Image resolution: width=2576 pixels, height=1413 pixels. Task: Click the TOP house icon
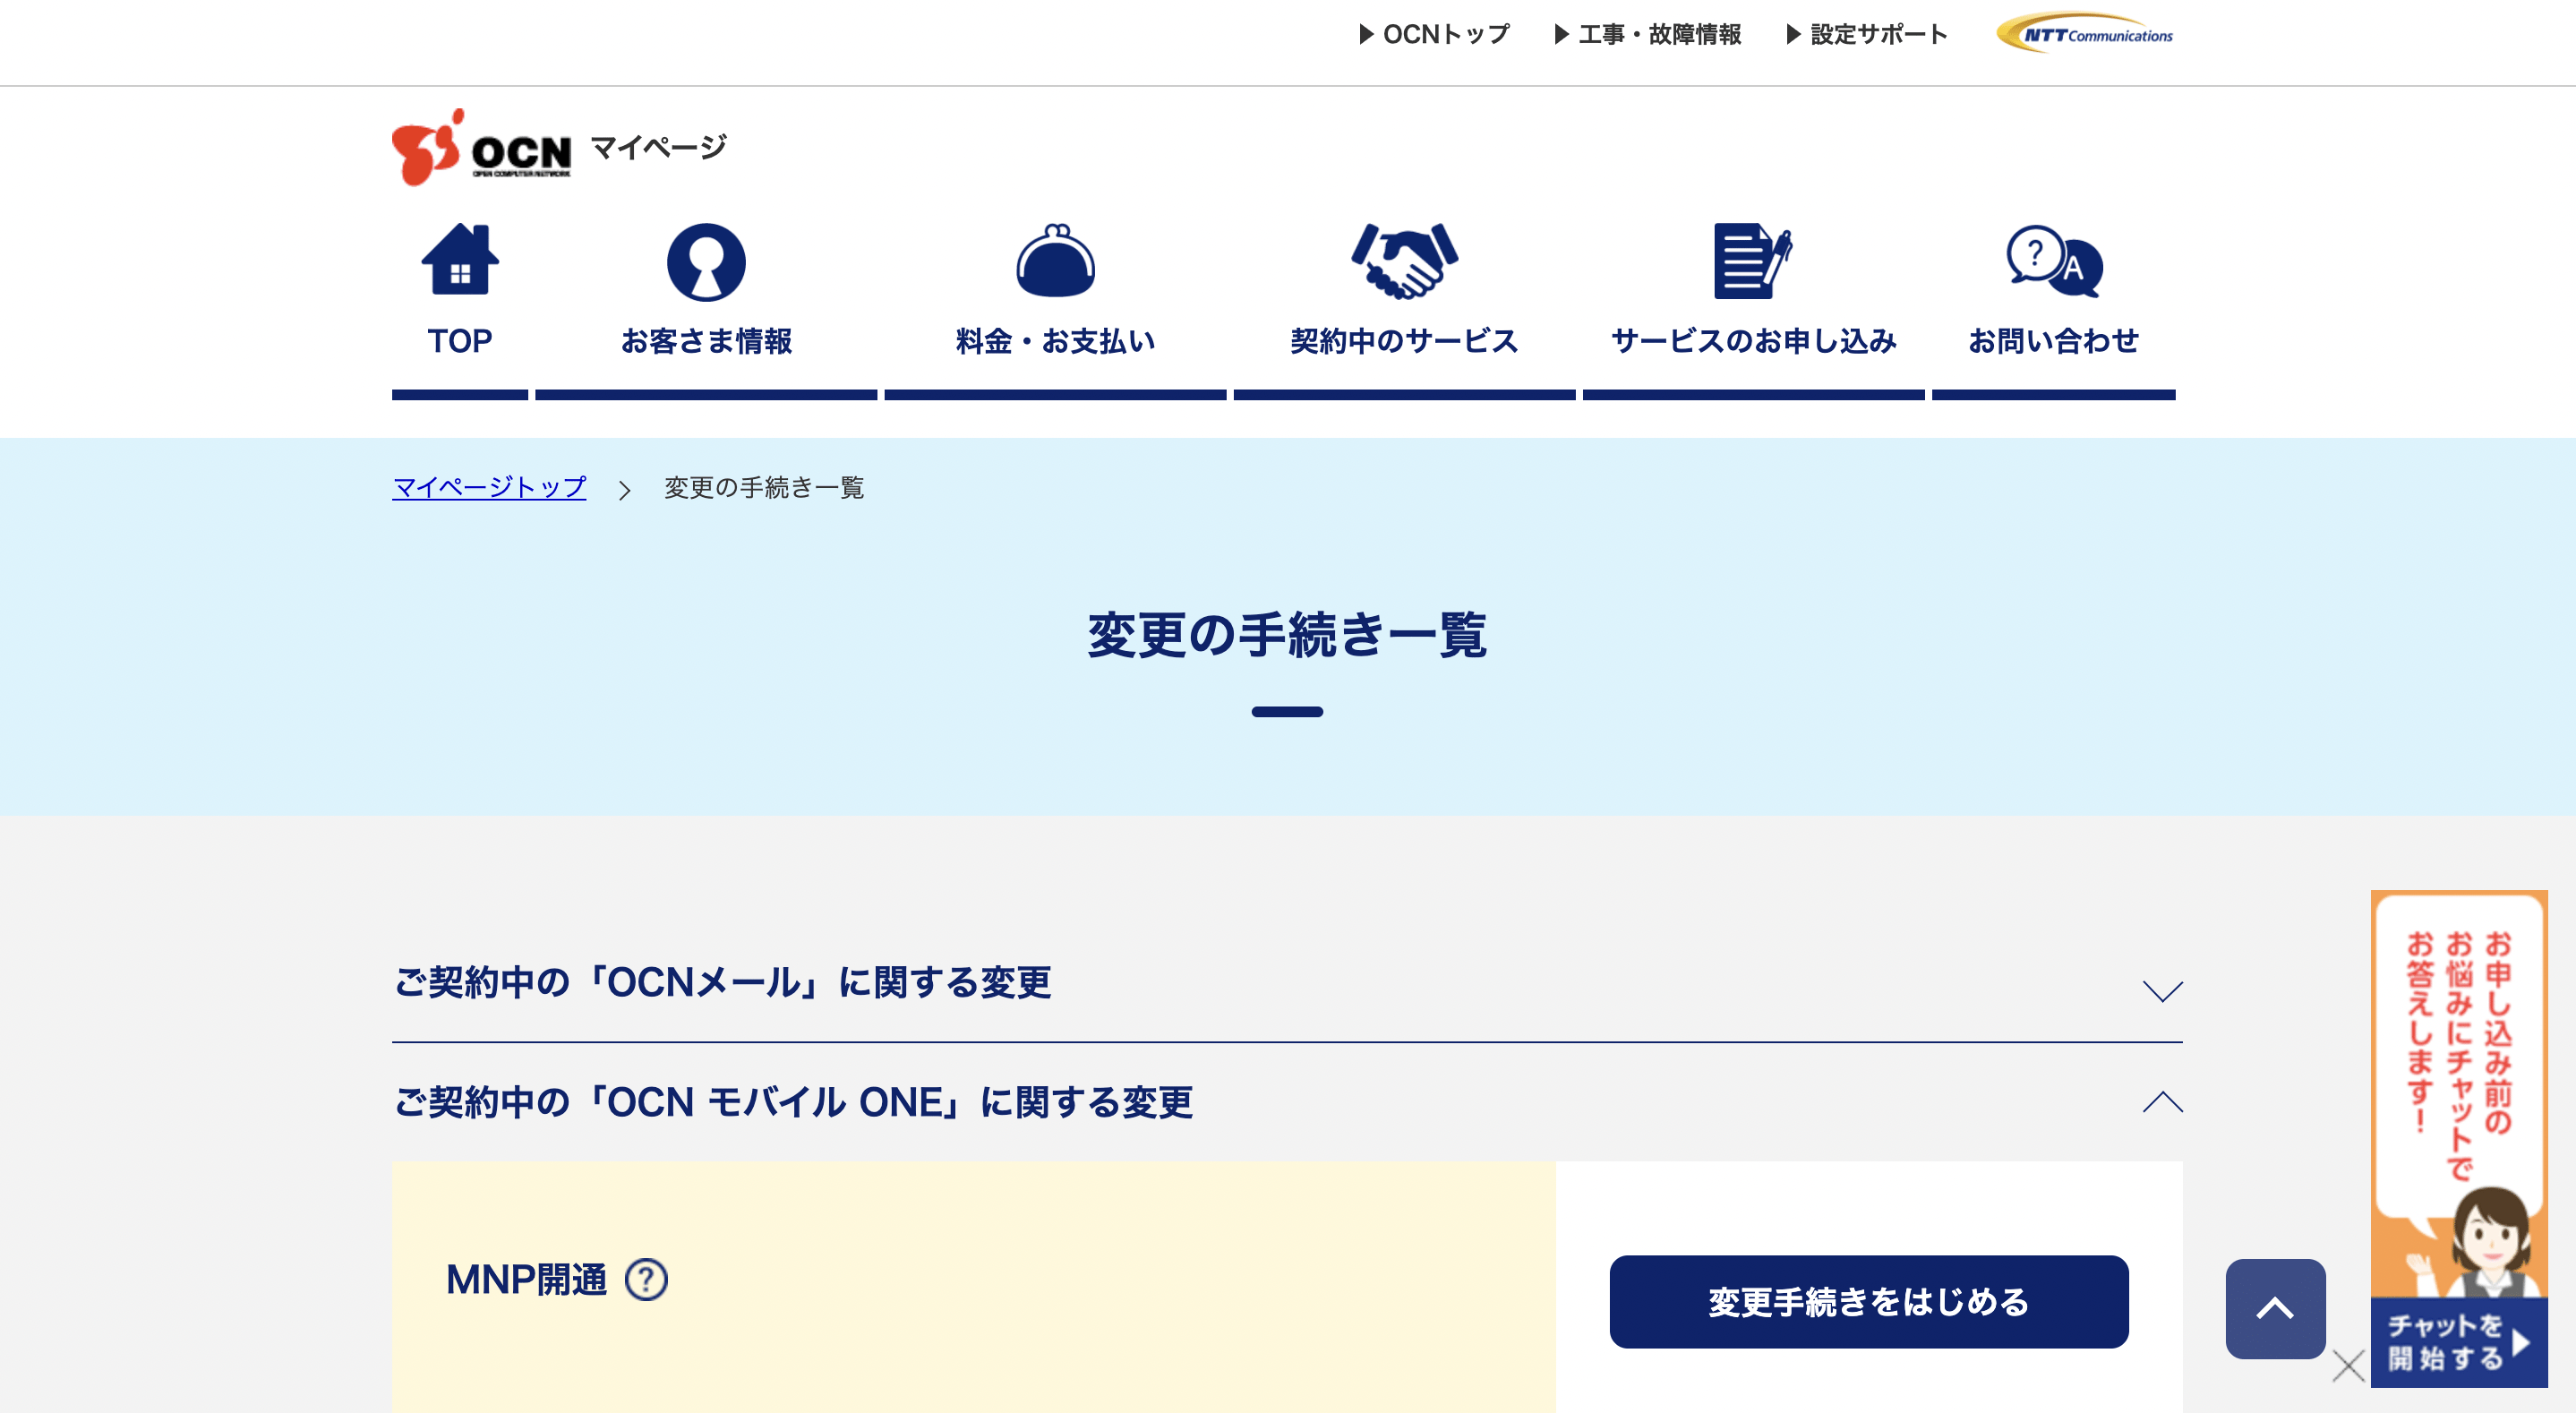(x=460, y=259)
